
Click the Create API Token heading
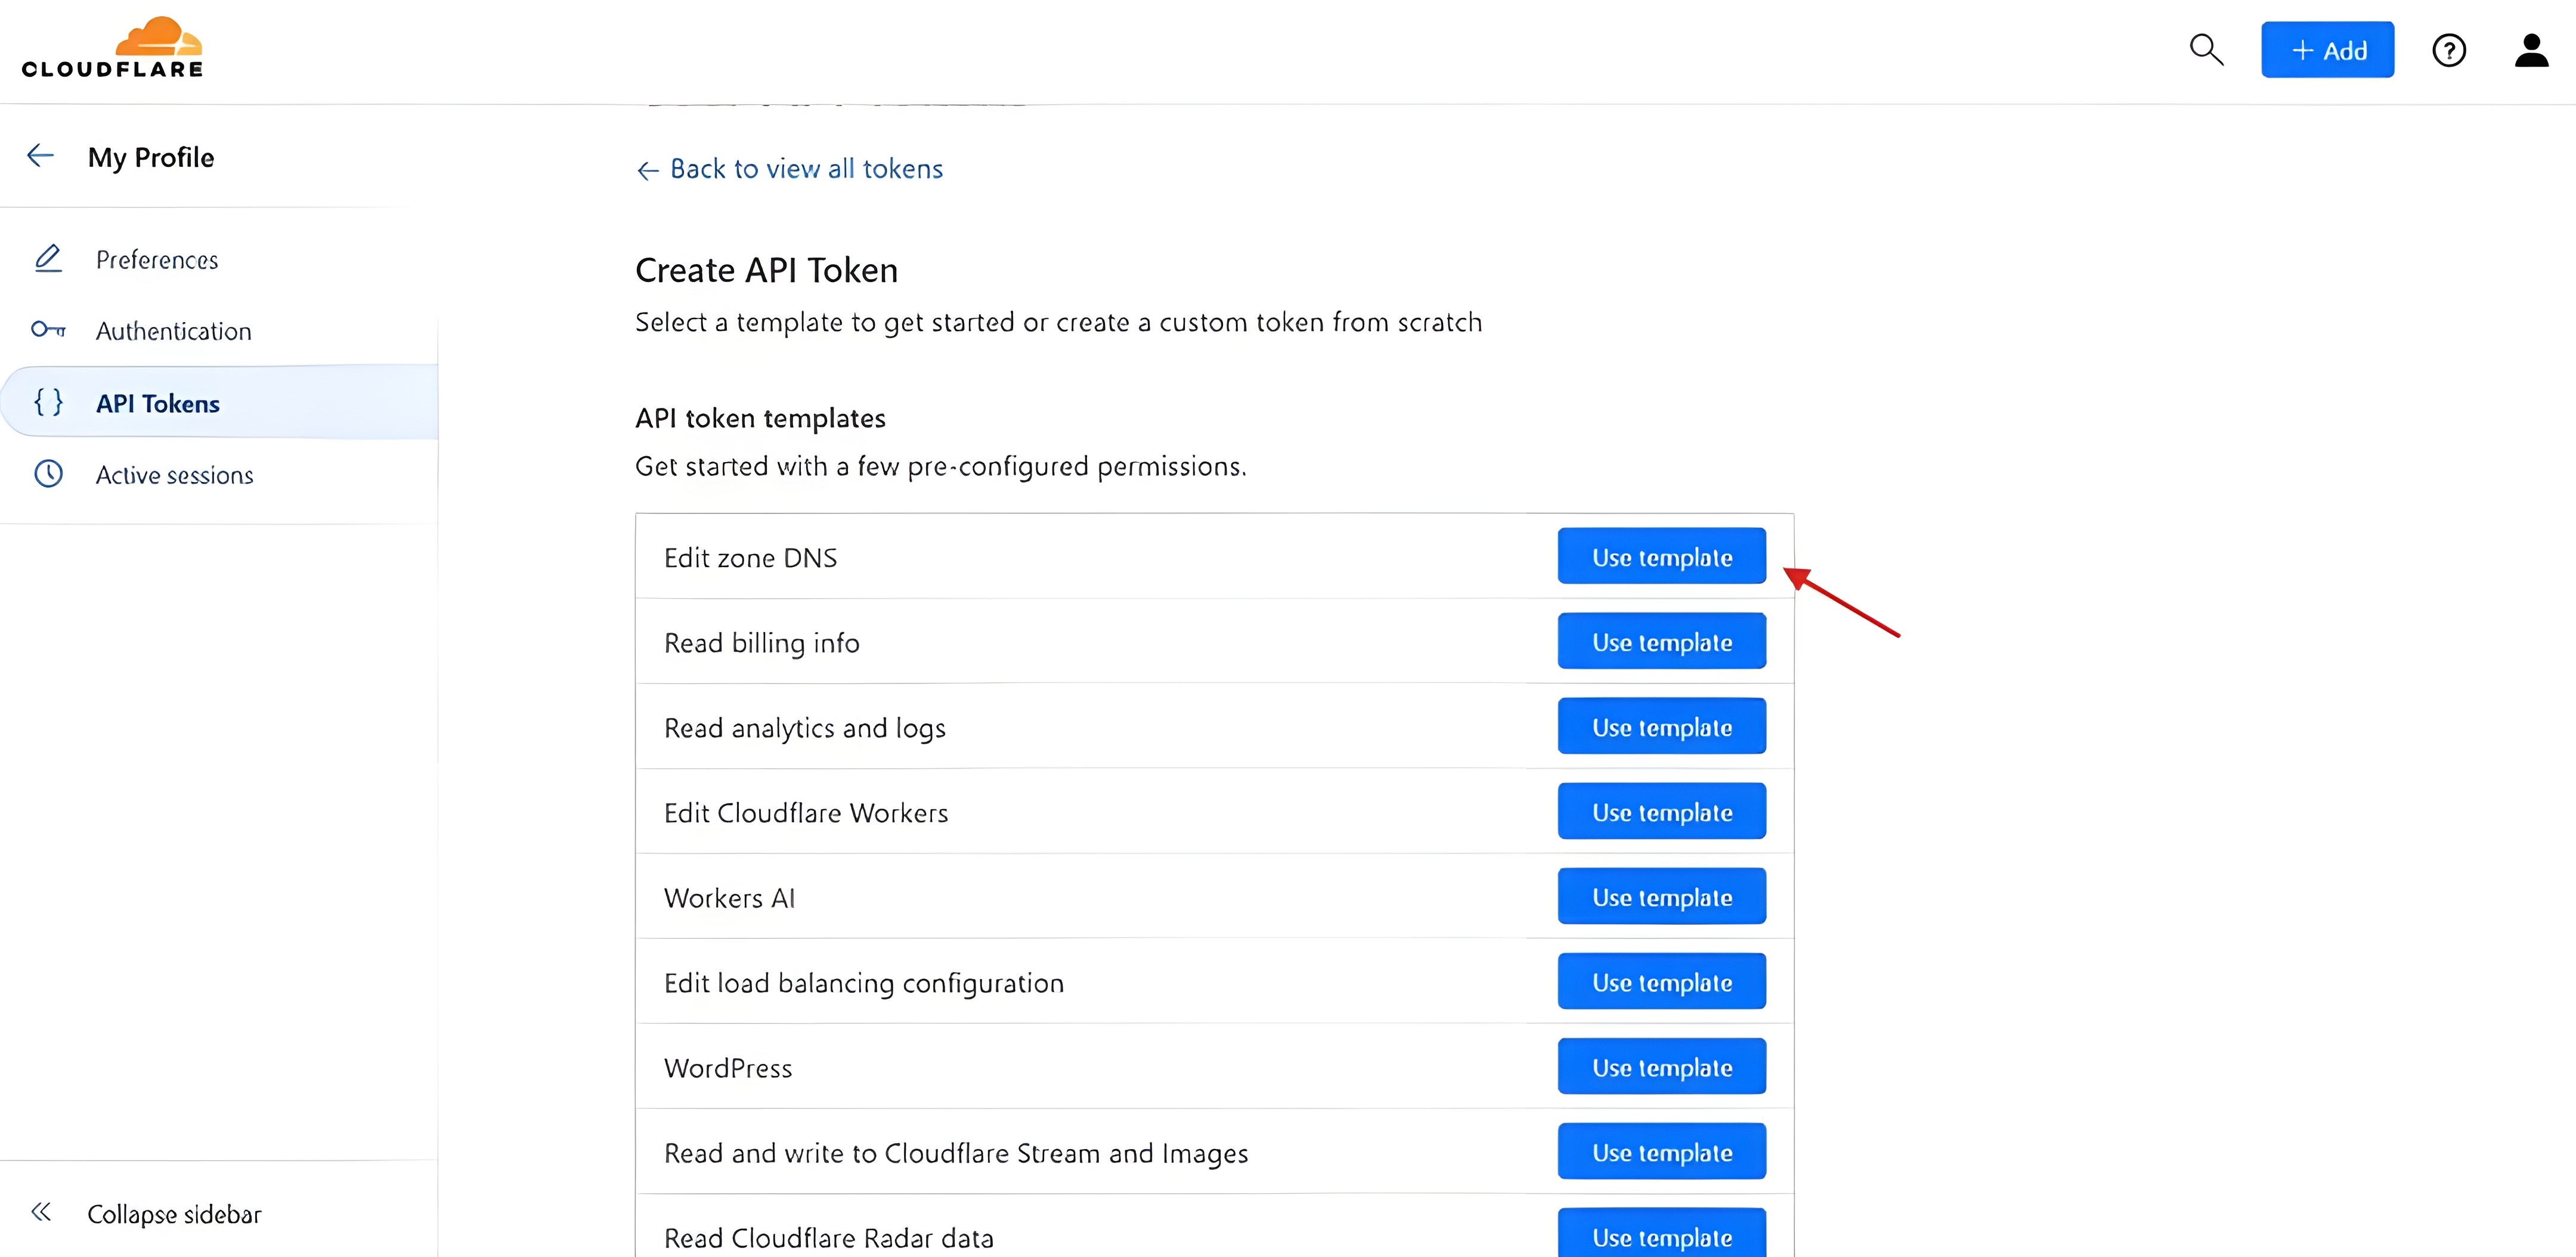click(x=767, y=271)
